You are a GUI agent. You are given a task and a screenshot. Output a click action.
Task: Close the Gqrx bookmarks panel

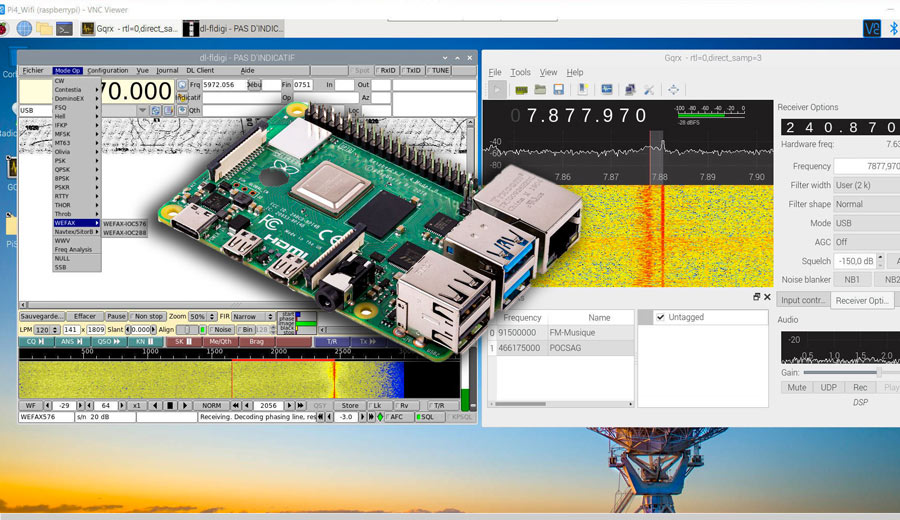click(x=767, y=297)
